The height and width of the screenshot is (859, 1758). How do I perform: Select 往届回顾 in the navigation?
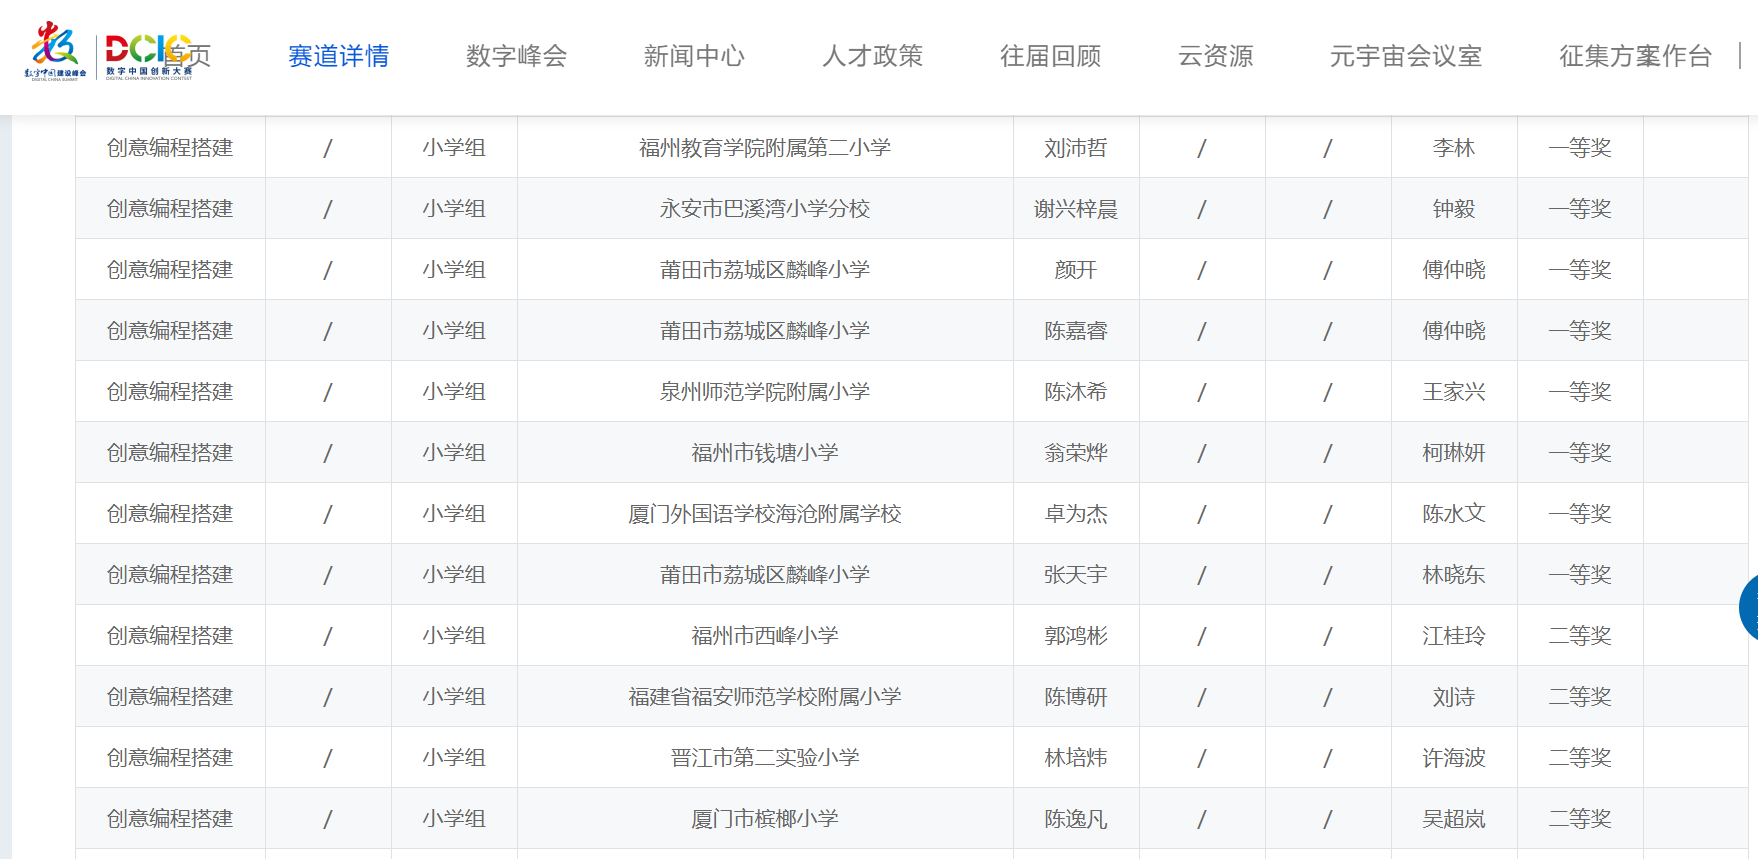click(1050, 56)
